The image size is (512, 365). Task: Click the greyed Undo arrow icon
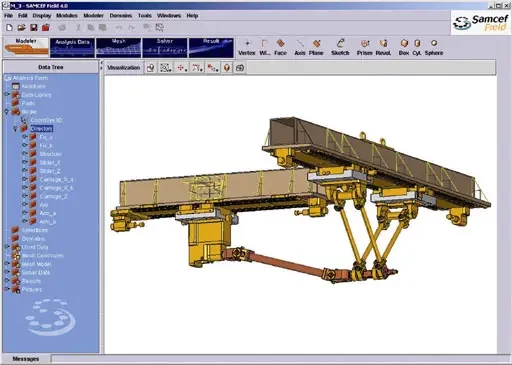(119, 28)
